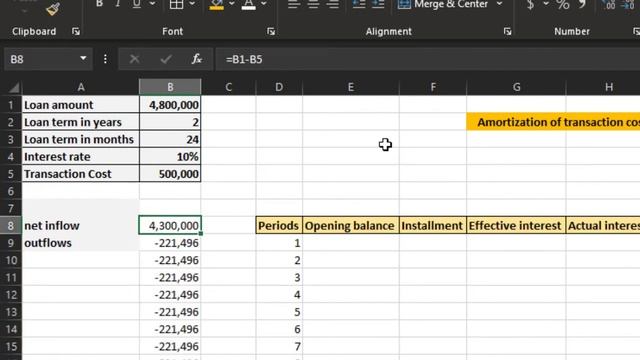Image resolution: width=640 pixels, height=360 pixels.
Task: Select the Effective interest header cell
Action: pyautogui.click(x=516, y=225)
